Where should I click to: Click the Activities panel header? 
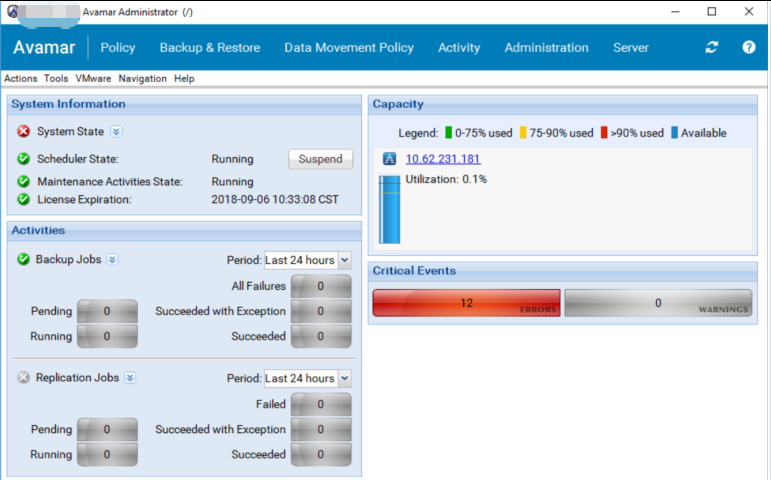184,231
